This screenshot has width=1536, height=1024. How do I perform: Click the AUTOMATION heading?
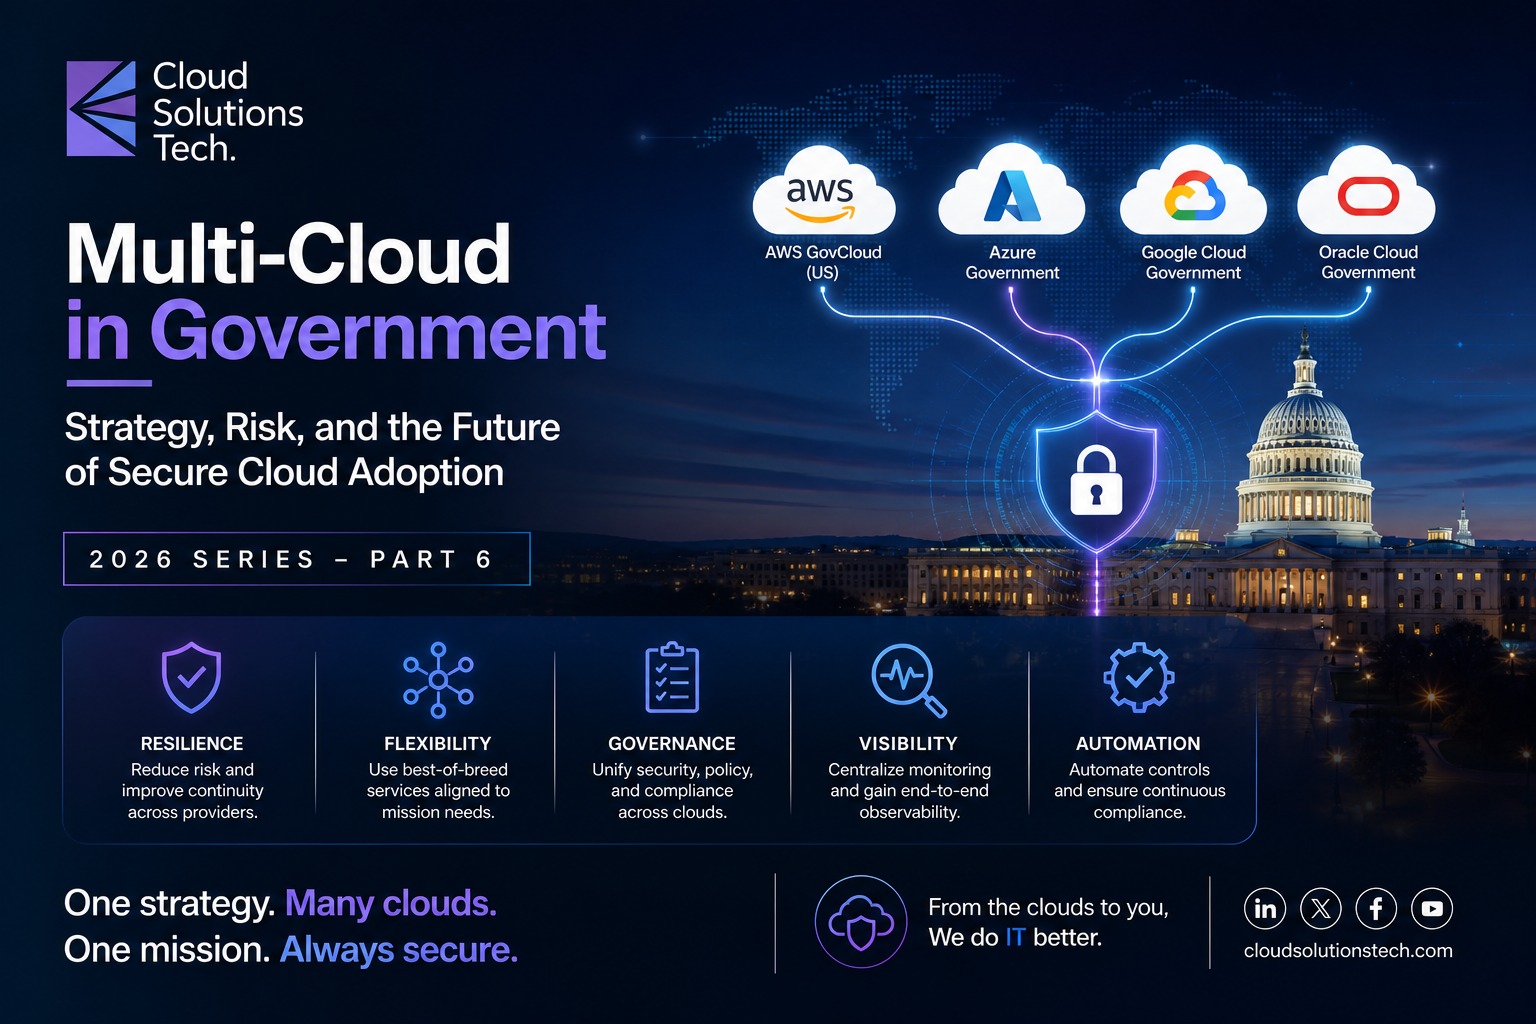(1138, 744)
